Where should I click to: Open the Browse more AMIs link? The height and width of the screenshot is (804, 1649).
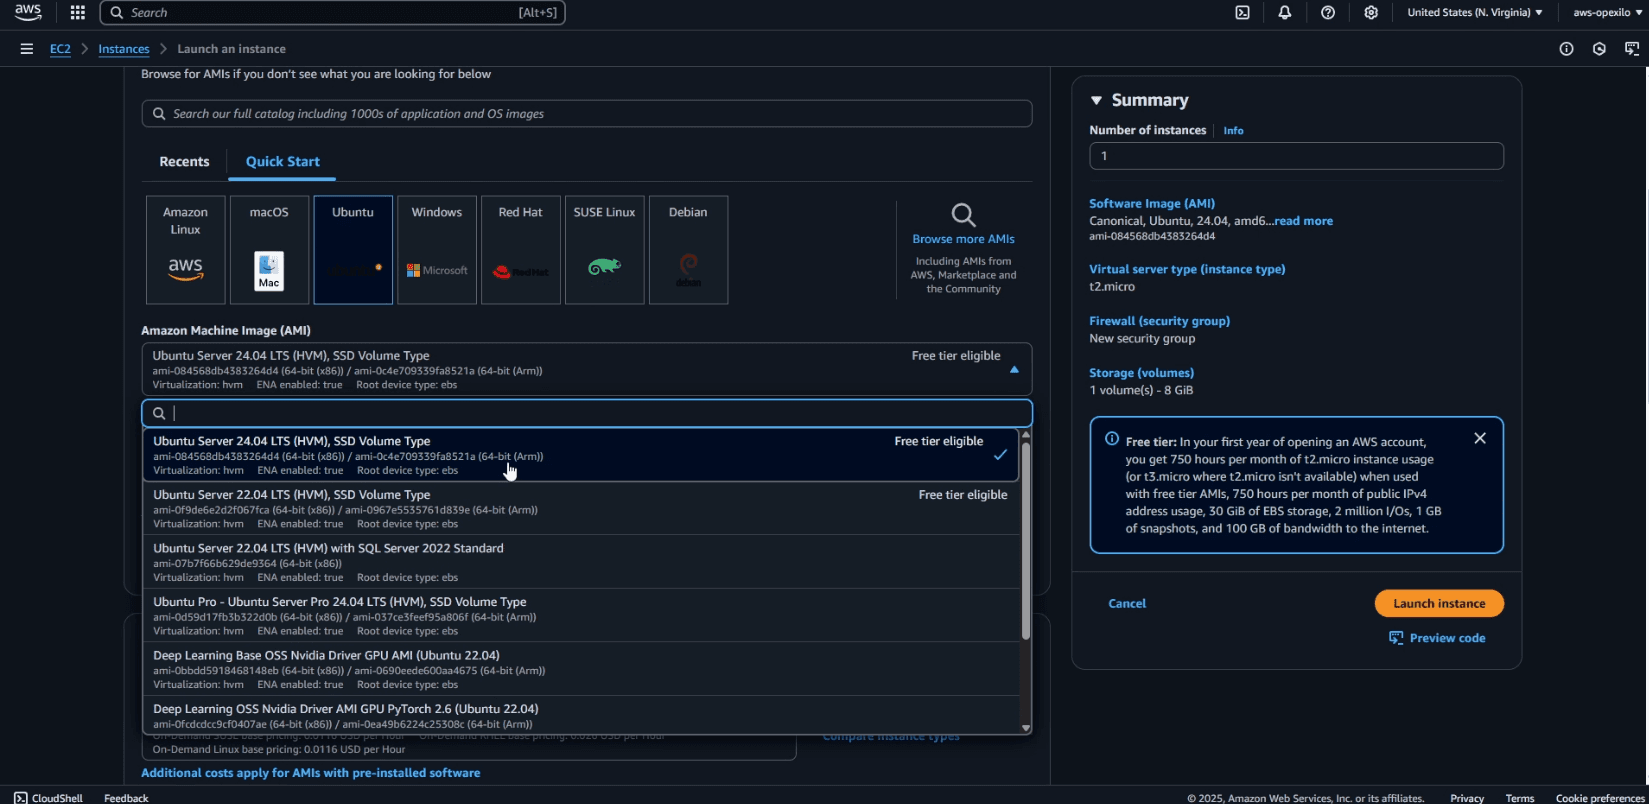pyautogui.click(x=963, y=239)
